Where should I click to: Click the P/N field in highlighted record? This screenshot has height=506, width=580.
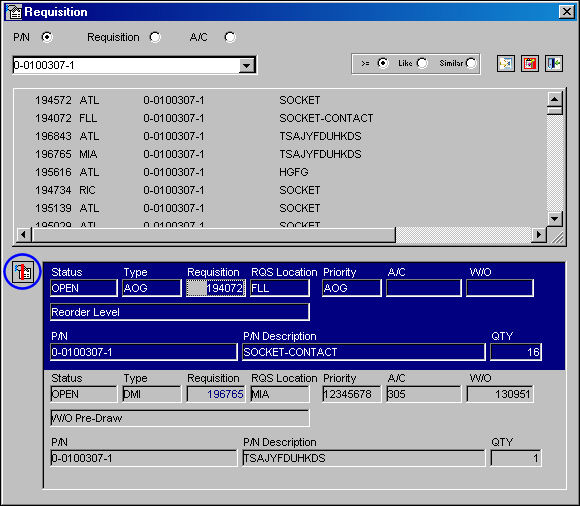pyautogui.click(x=144, y=352)
